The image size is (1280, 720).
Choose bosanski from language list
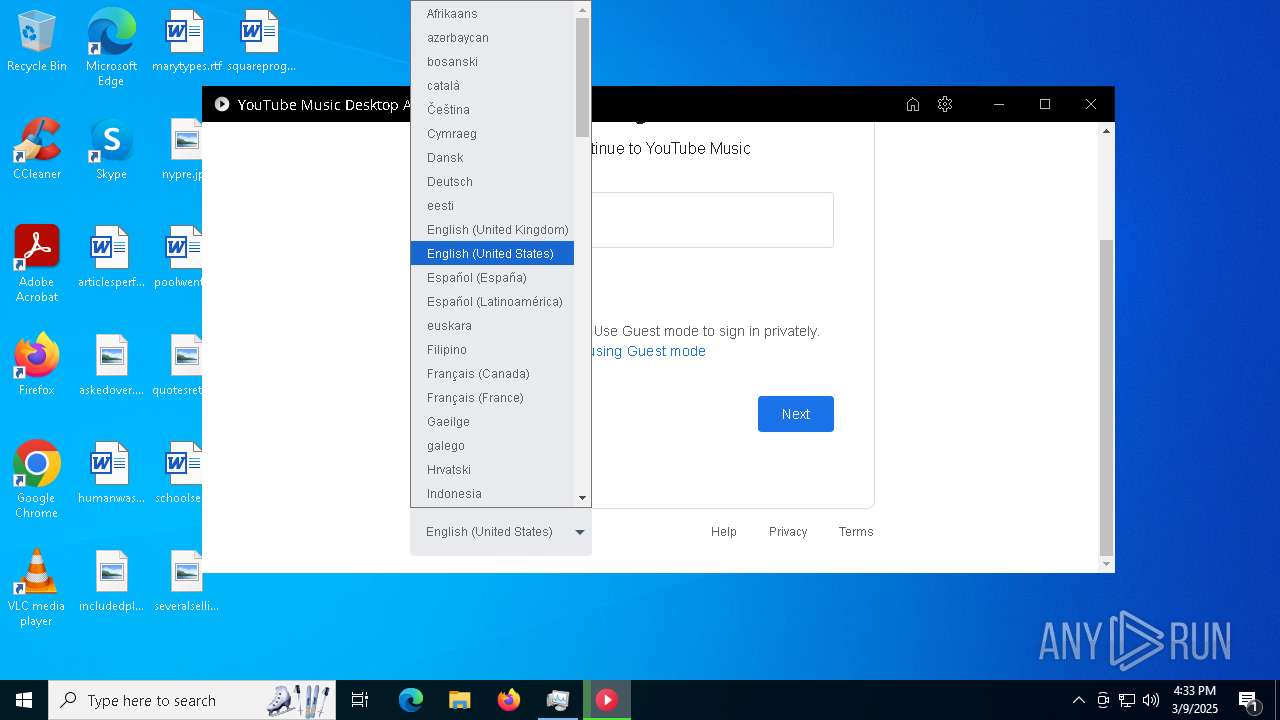[x=492, y=62]
